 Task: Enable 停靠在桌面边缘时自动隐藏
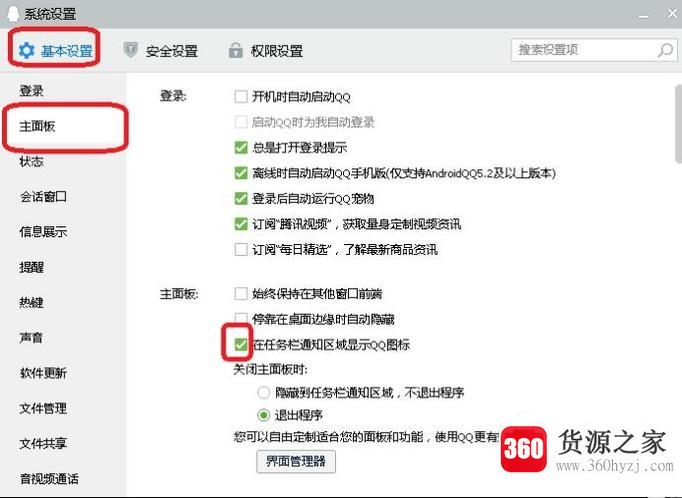(x=241, y=319)
